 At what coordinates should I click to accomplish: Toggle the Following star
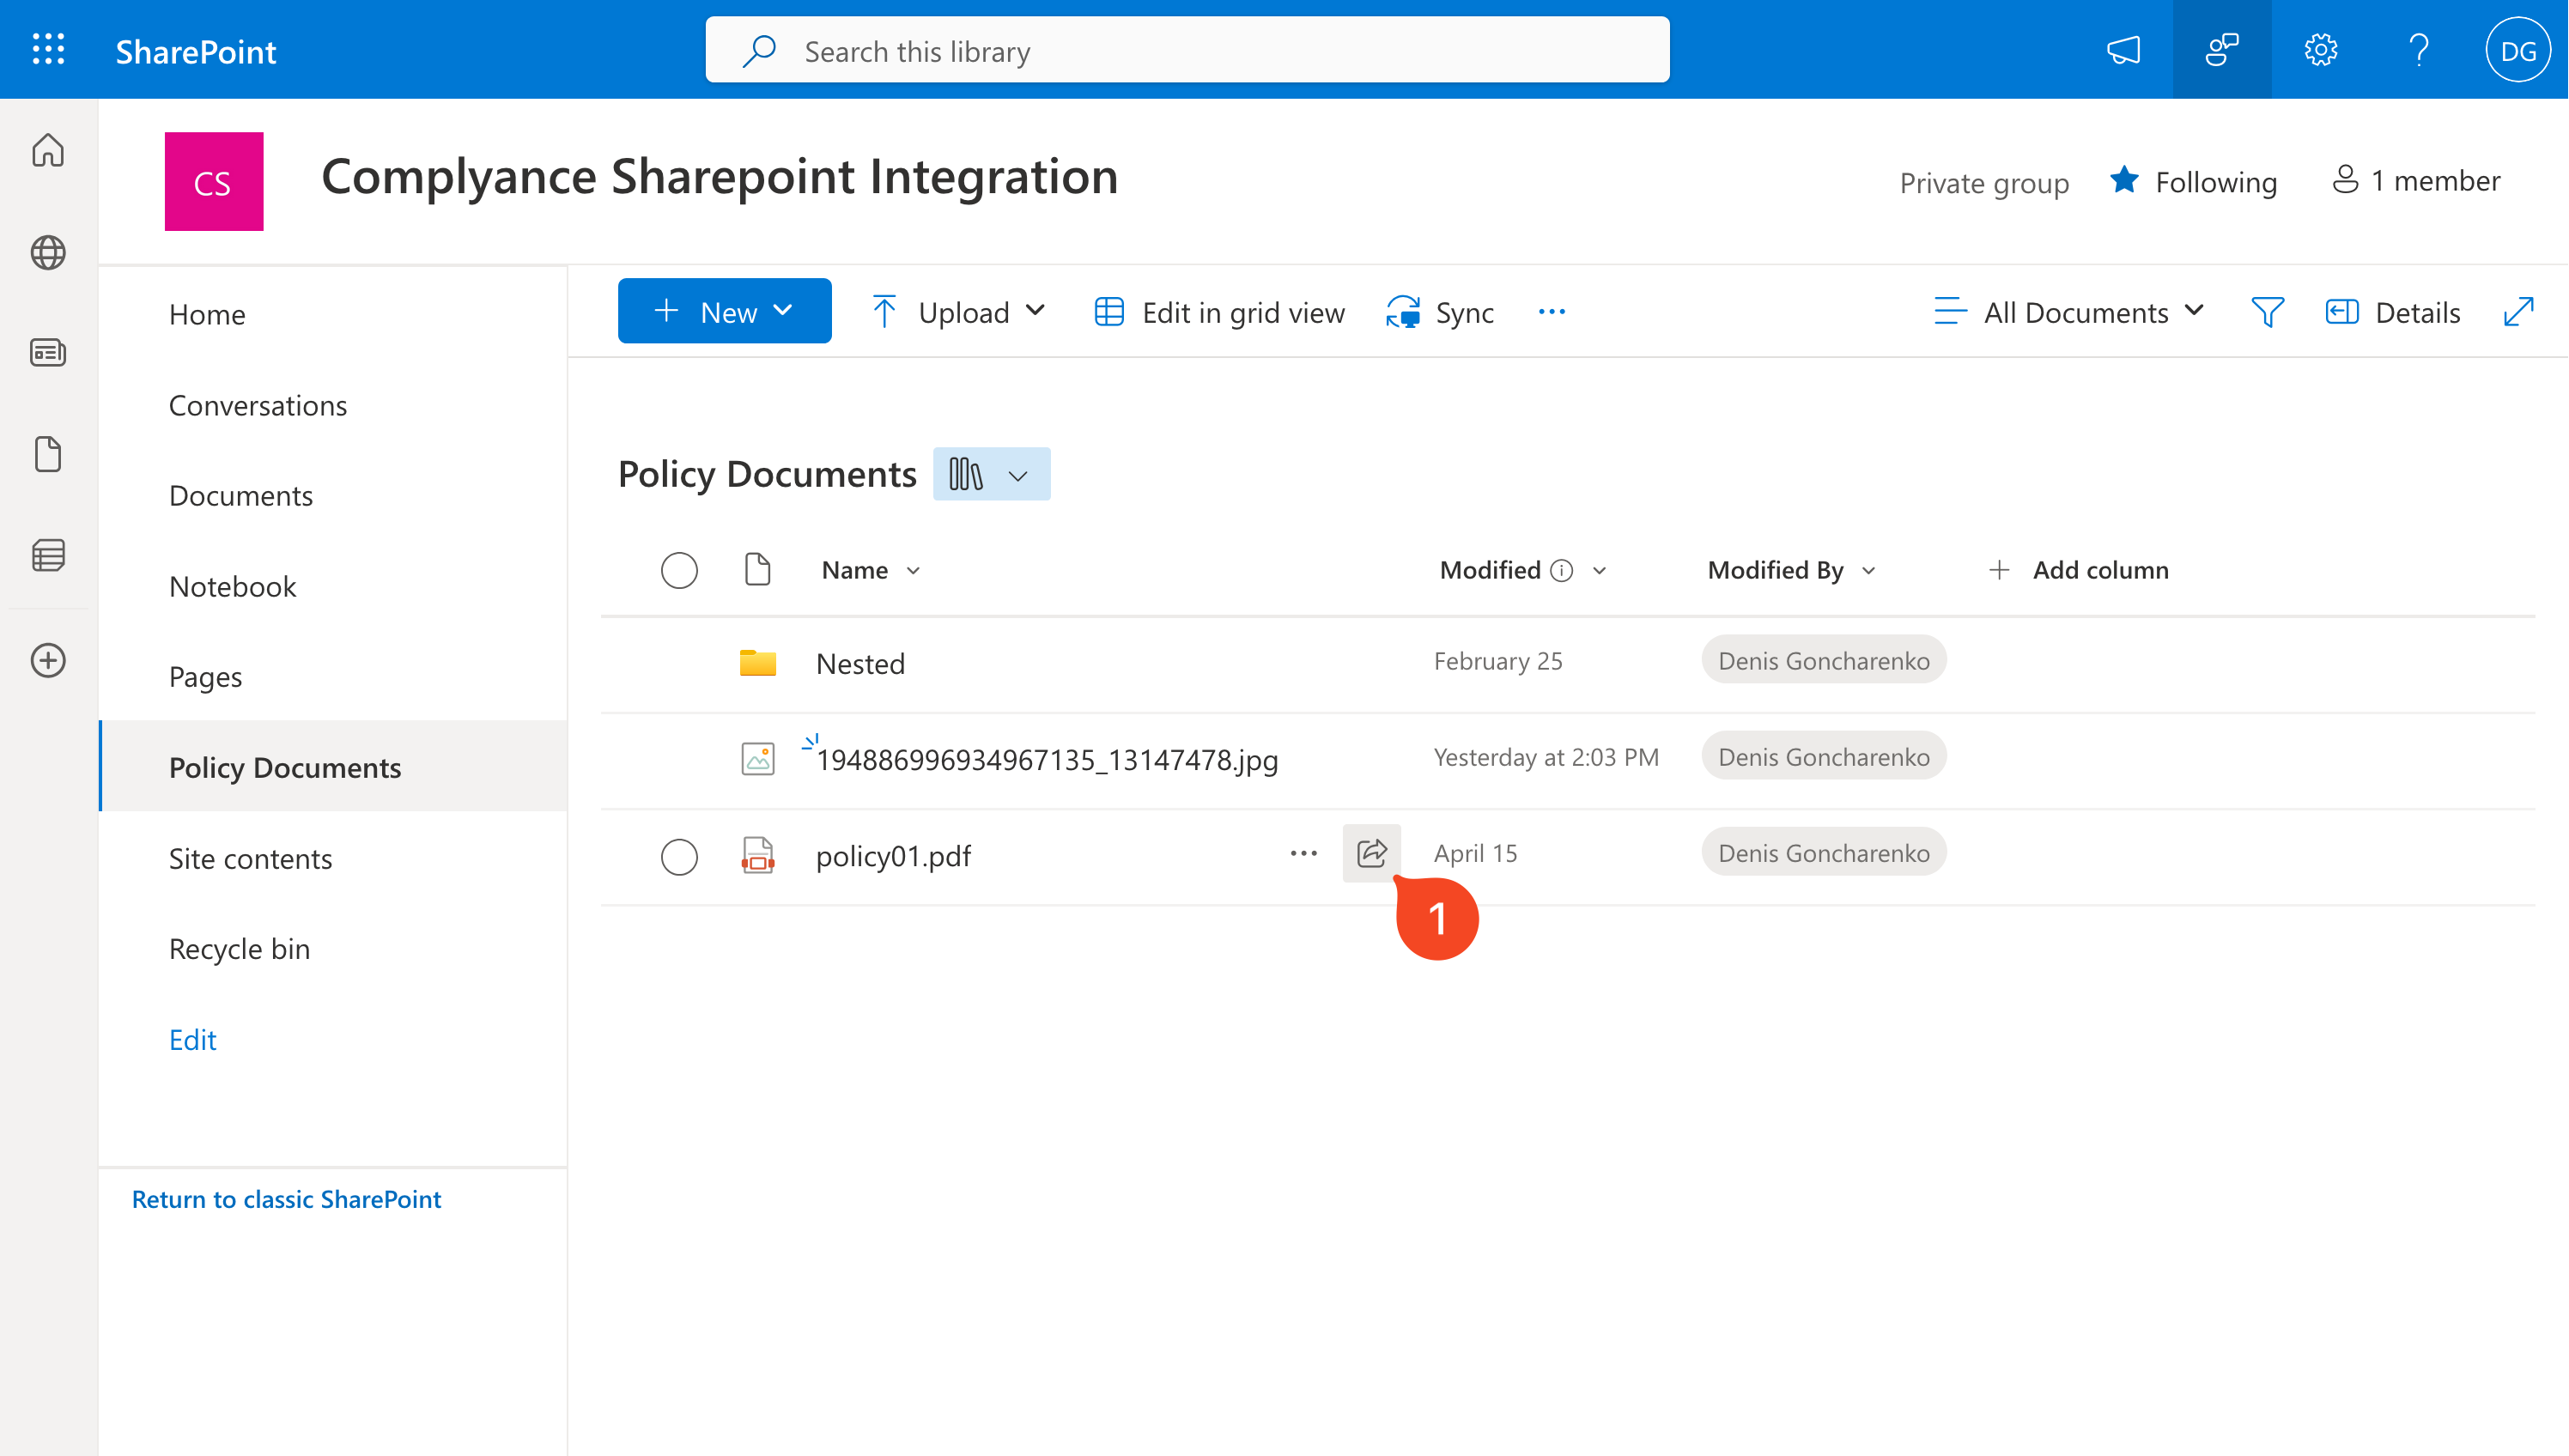point(2124,181)
